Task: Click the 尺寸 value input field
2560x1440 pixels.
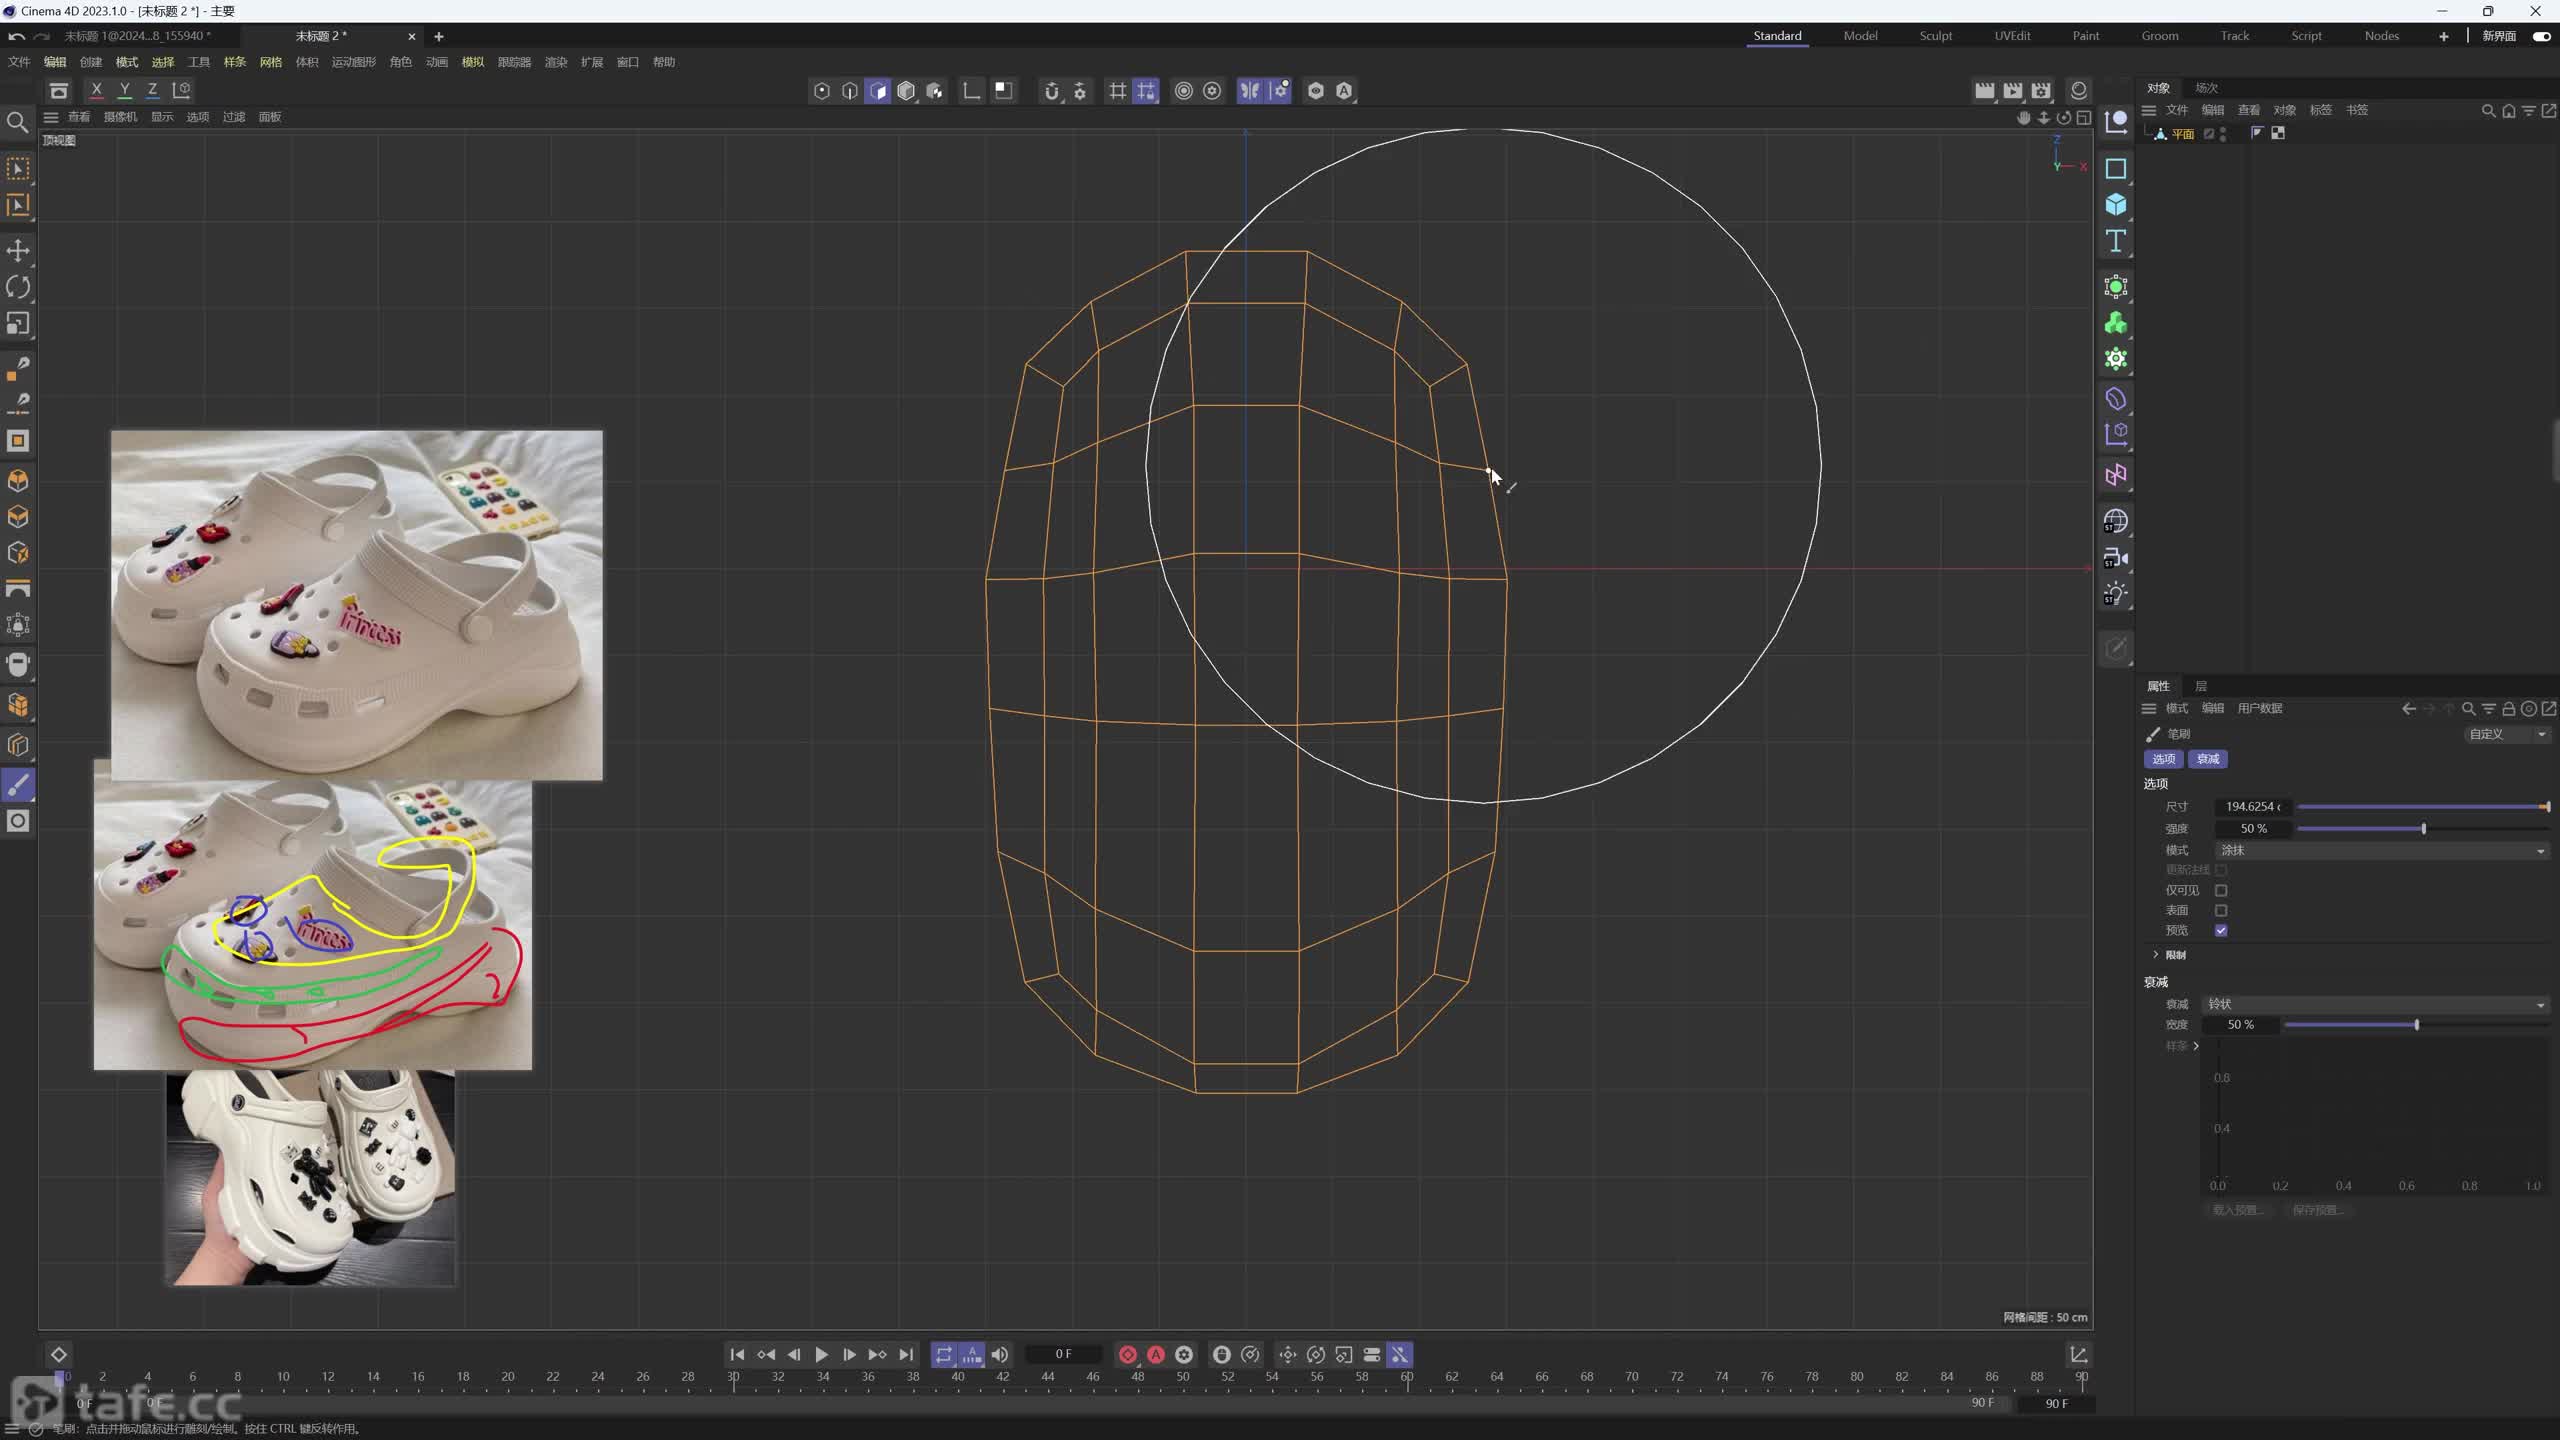Action: [x=2252, y=806]
